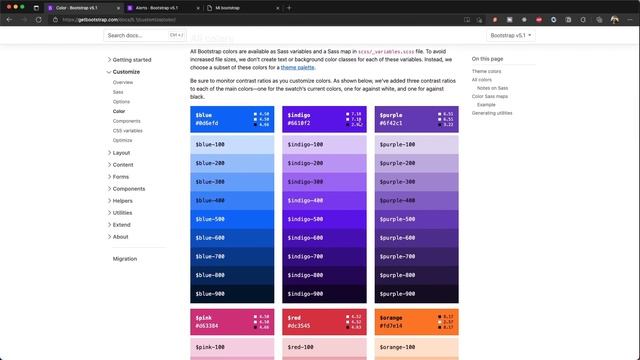Expand the Forms sidebar section
Screen dimensions: 640x360
tap(118, 177)
